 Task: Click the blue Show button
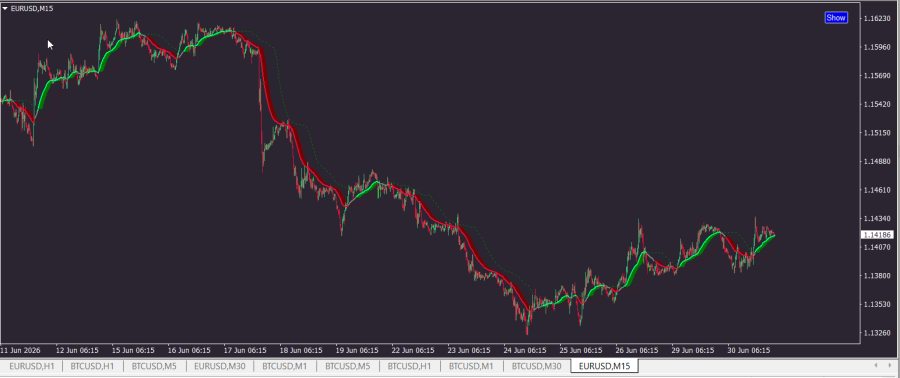click(836, 17)
